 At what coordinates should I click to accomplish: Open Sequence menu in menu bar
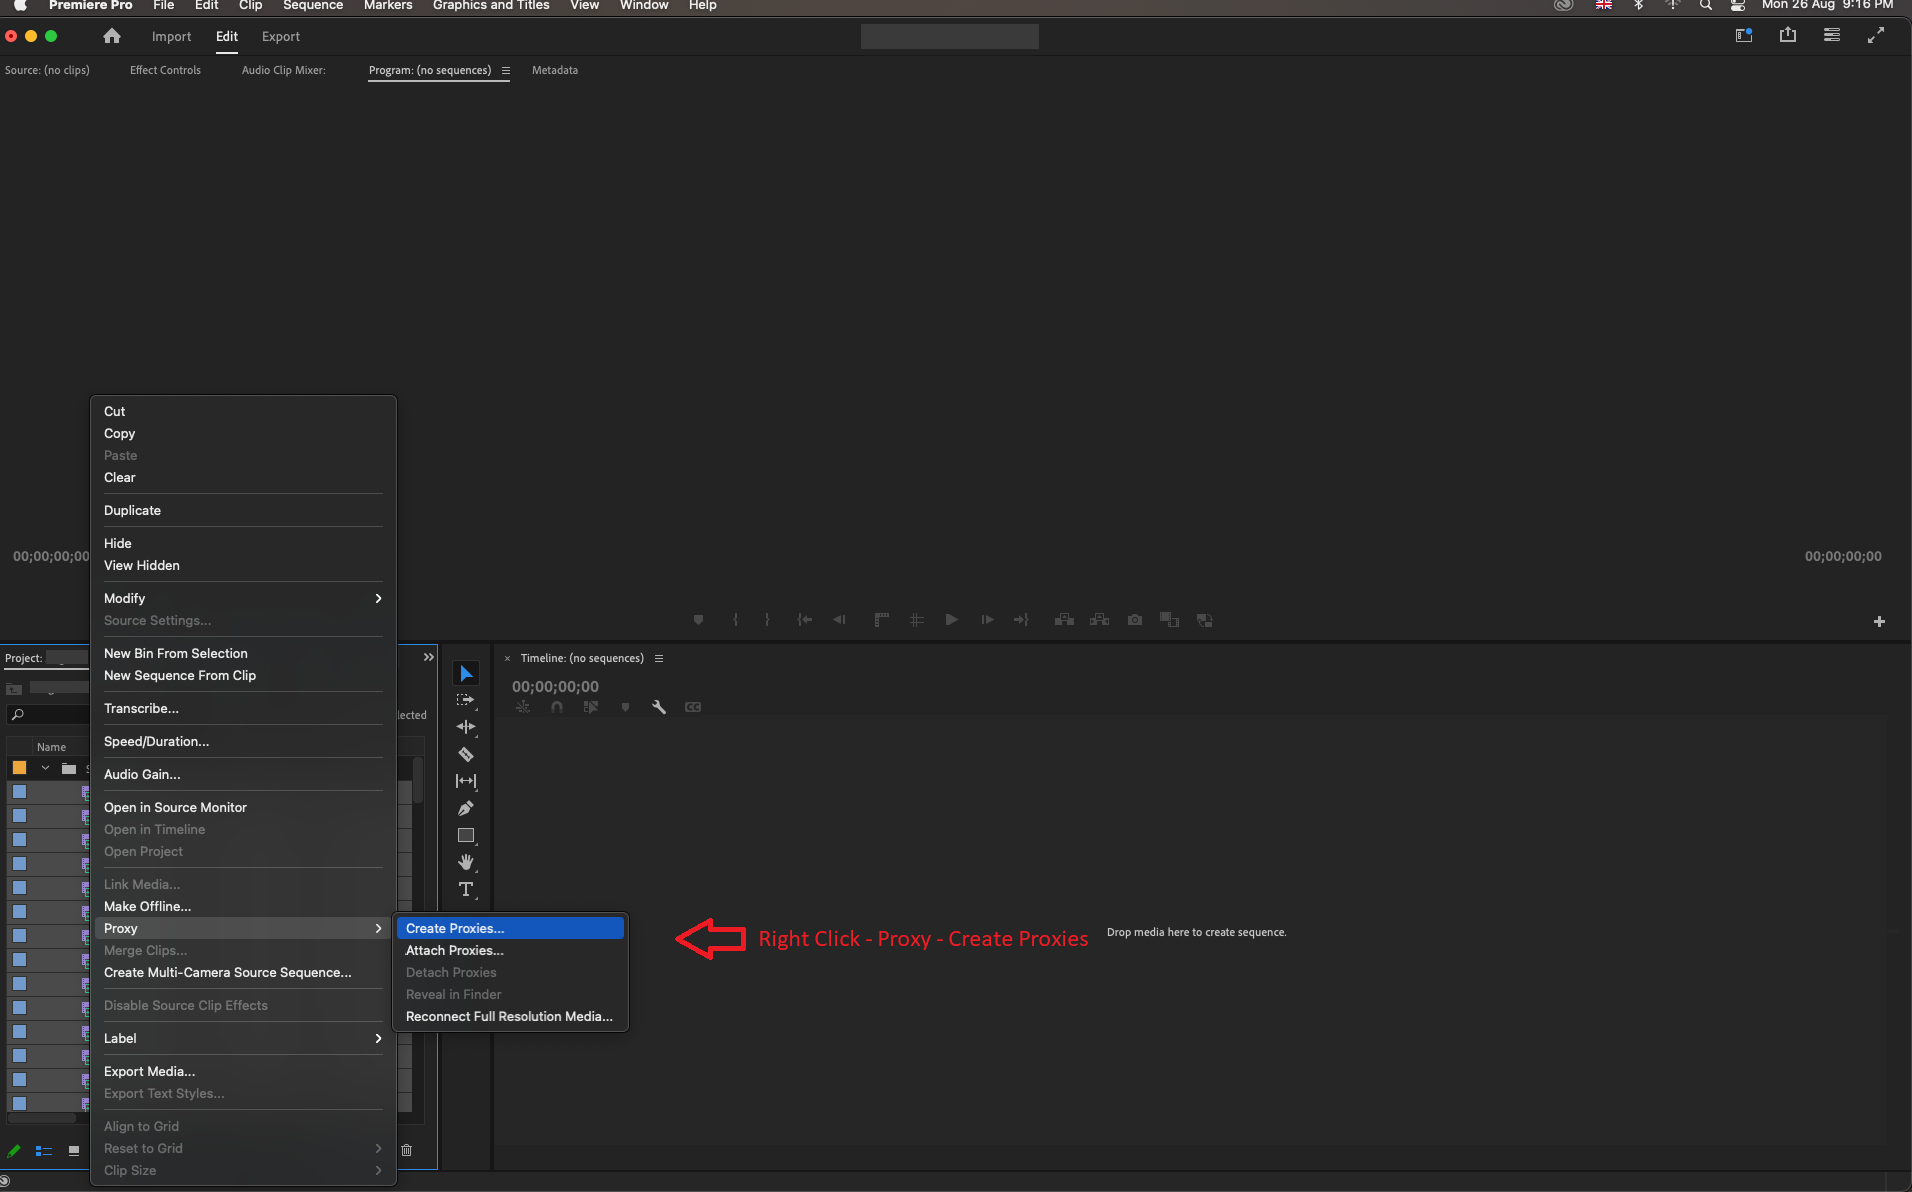[x=313, y=5]
